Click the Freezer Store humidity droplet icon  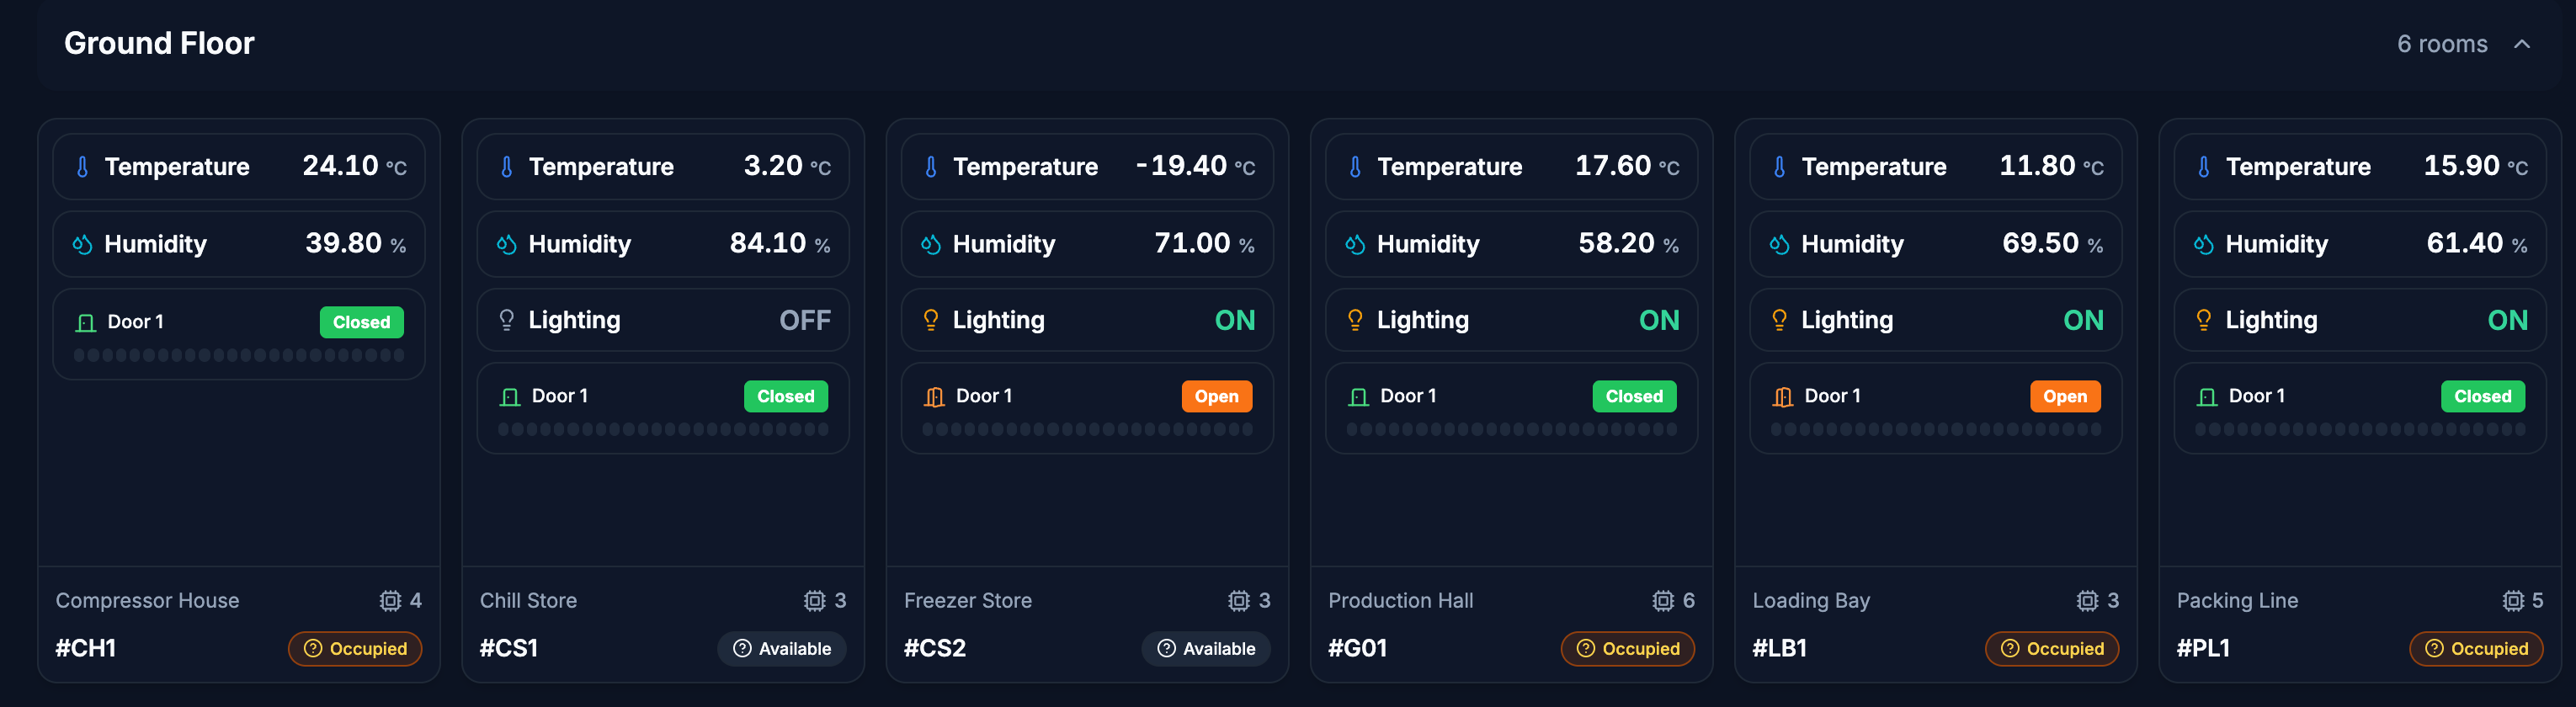931,244
